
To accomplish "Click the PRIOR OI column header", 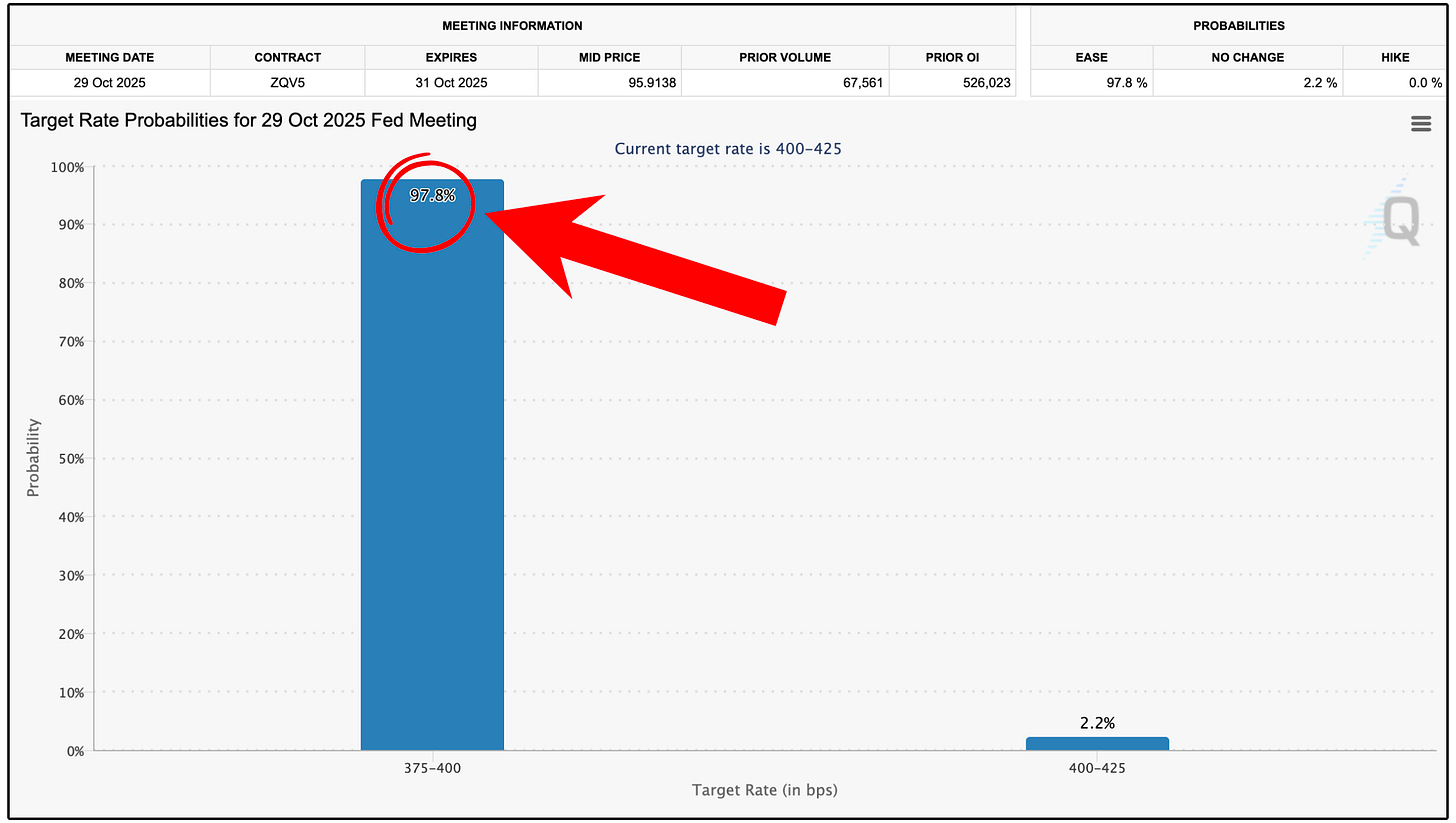I will point(952,57).
